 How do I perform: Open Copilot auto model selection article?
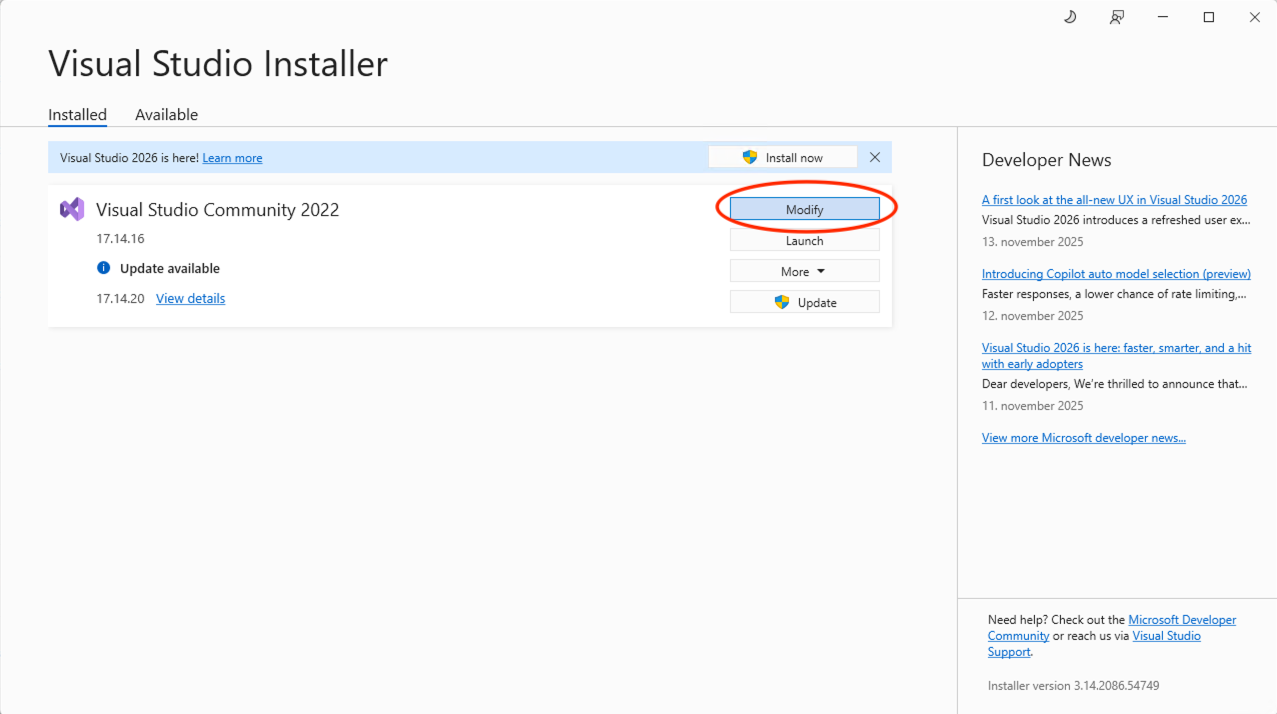coord(1116,274)
